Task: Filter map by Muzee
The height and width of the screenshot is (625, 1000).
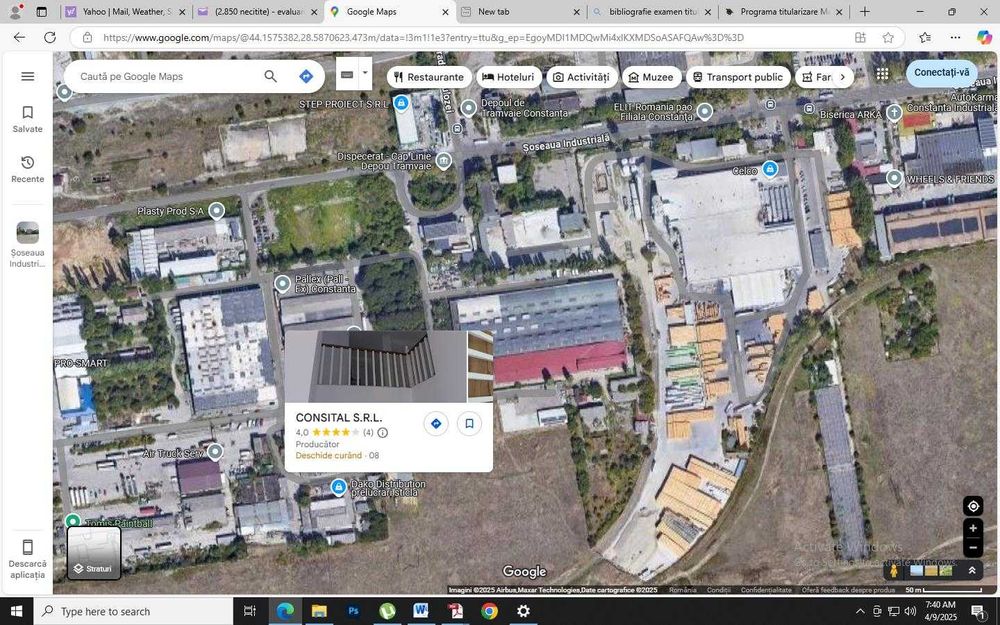Action: click(x=651, y=77)
